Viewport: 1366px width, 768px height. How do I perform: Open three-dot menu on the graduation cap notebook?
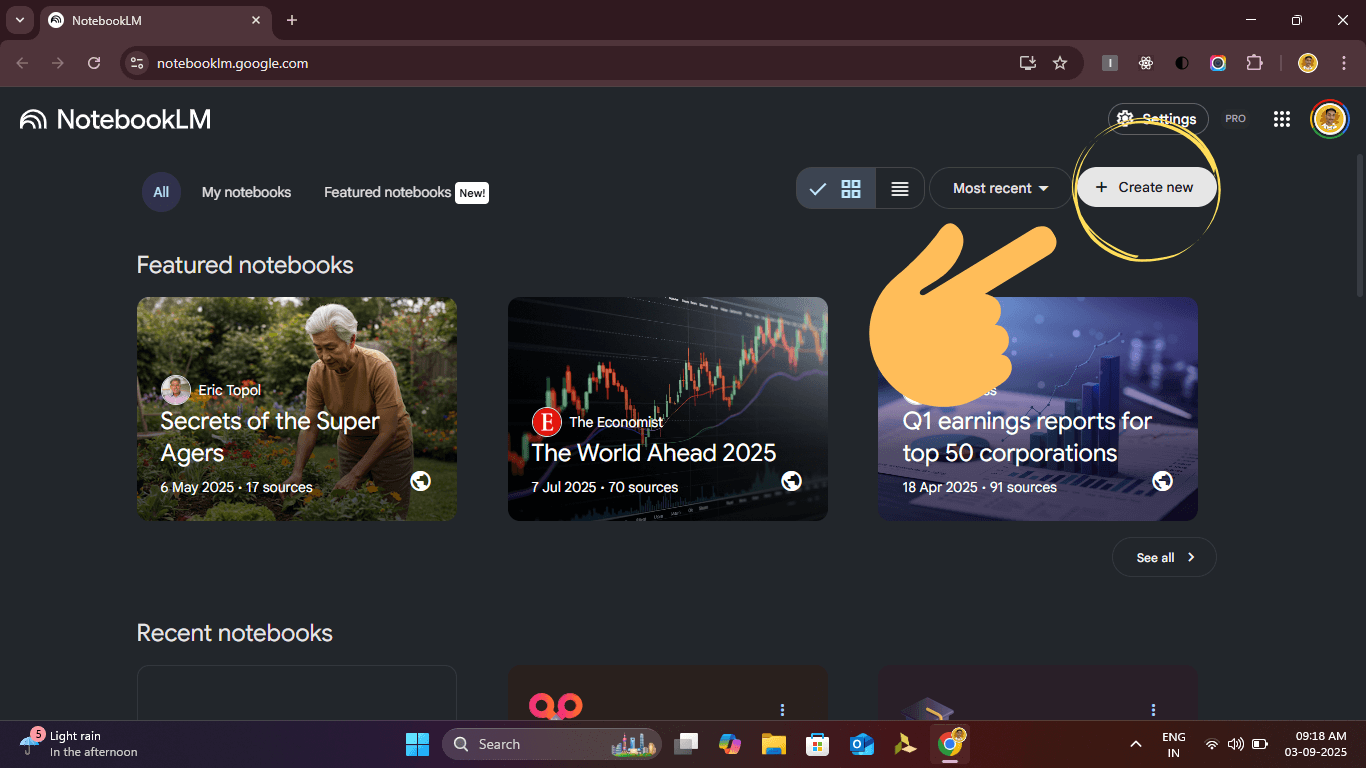point(1153,710)
